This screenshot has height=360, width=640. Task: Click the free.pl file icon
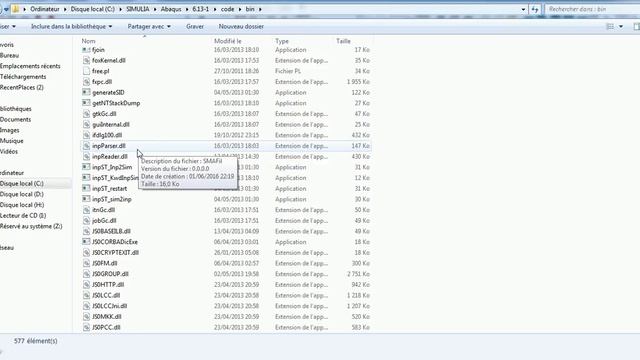tap(86, 71)
